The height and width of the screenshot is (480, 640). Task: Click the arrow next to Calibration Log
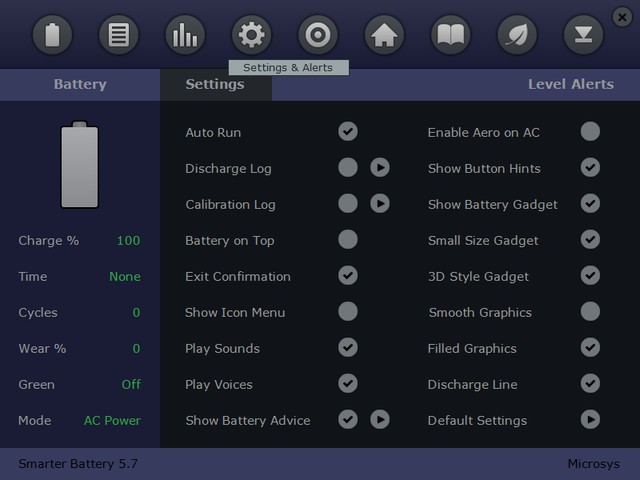pyautogui.click(x=380, y=204)
